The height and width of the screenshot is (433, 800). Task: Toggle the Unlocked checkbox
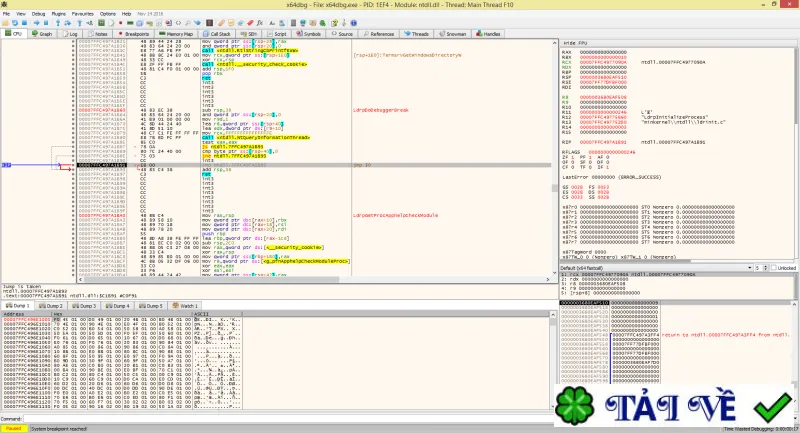click(774, 268)
